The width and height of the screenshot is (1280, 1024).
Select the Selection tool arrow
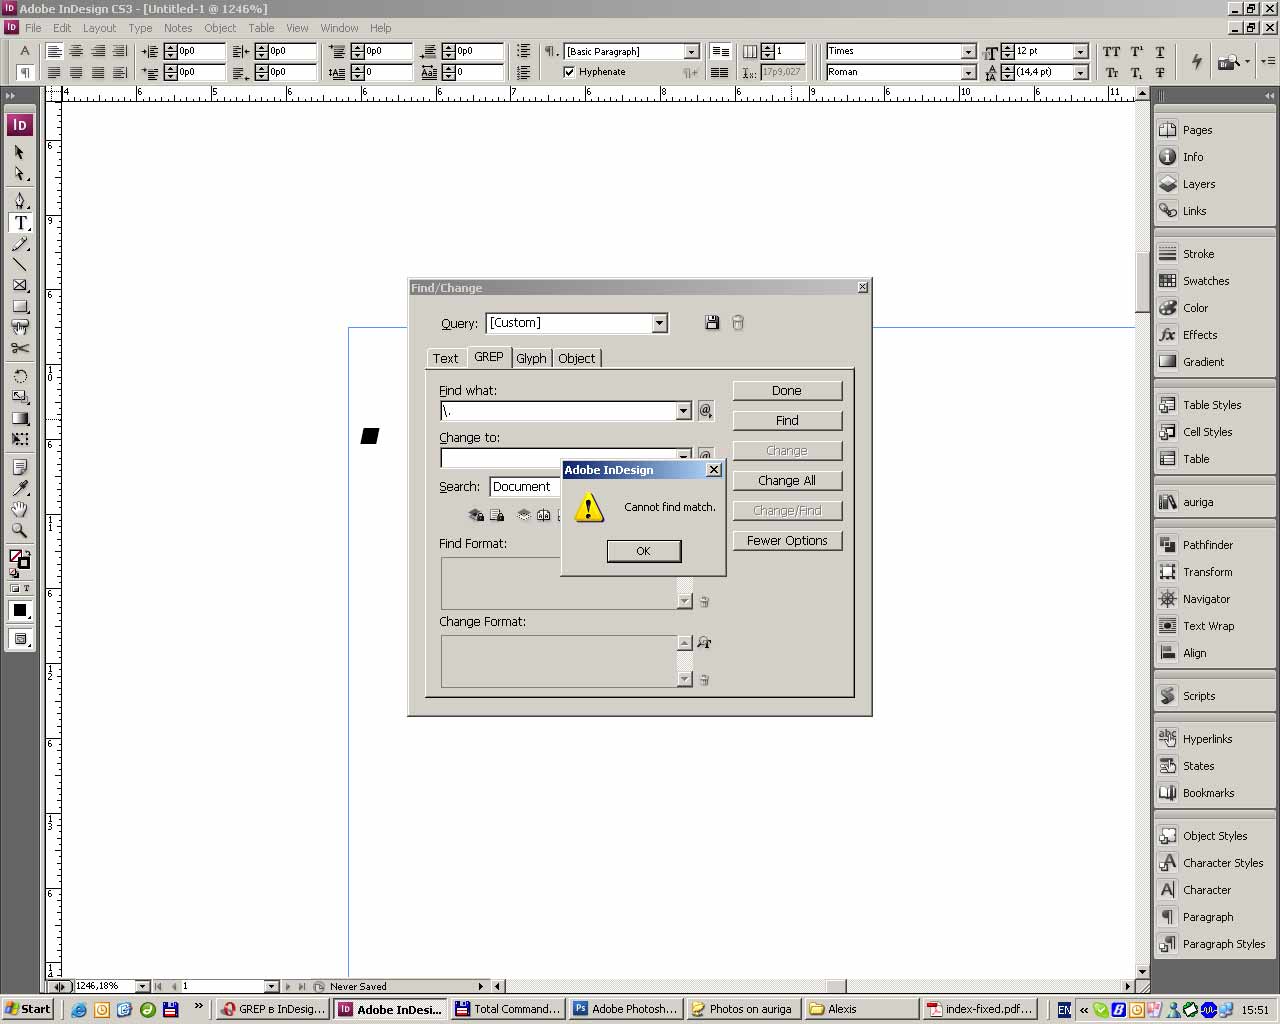(x=19, y=152)
